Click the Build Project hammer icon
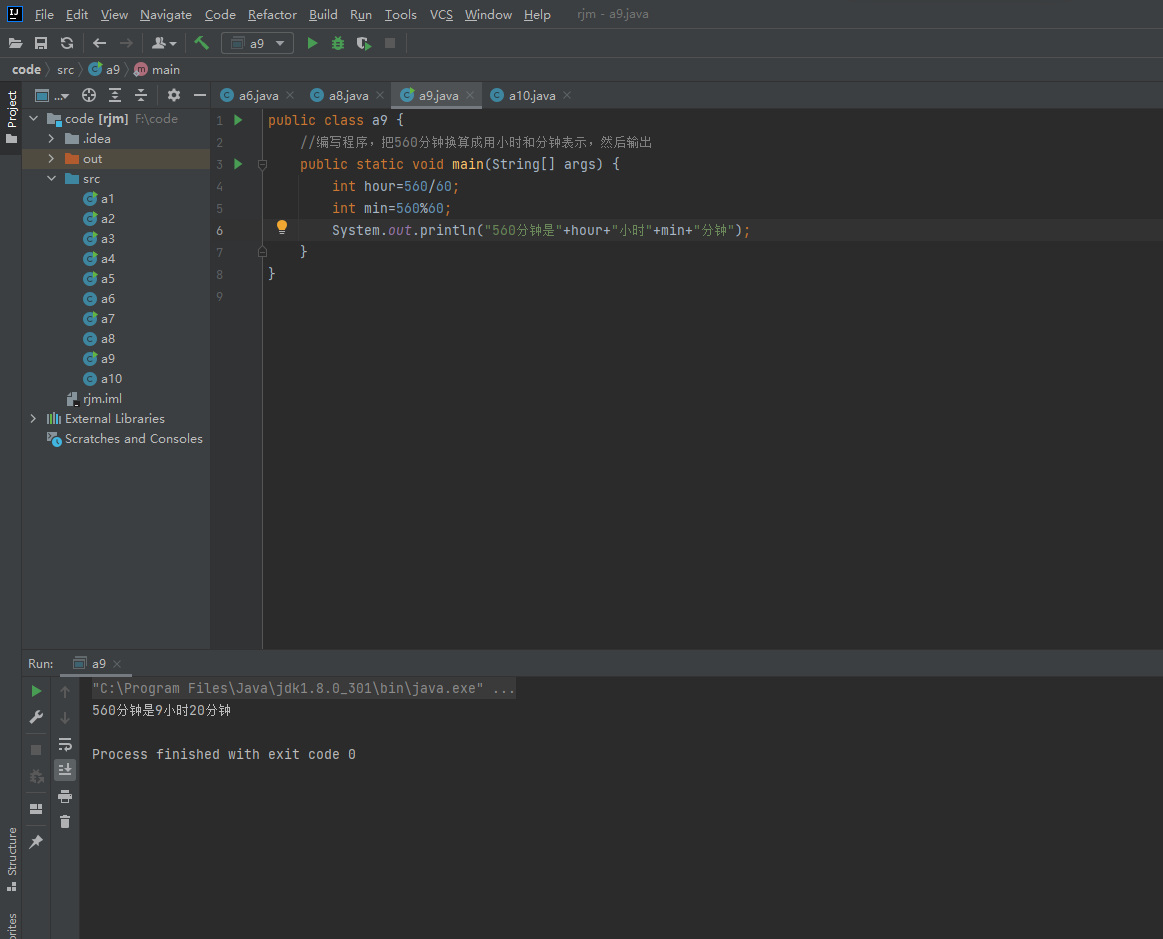 point(202,43)
